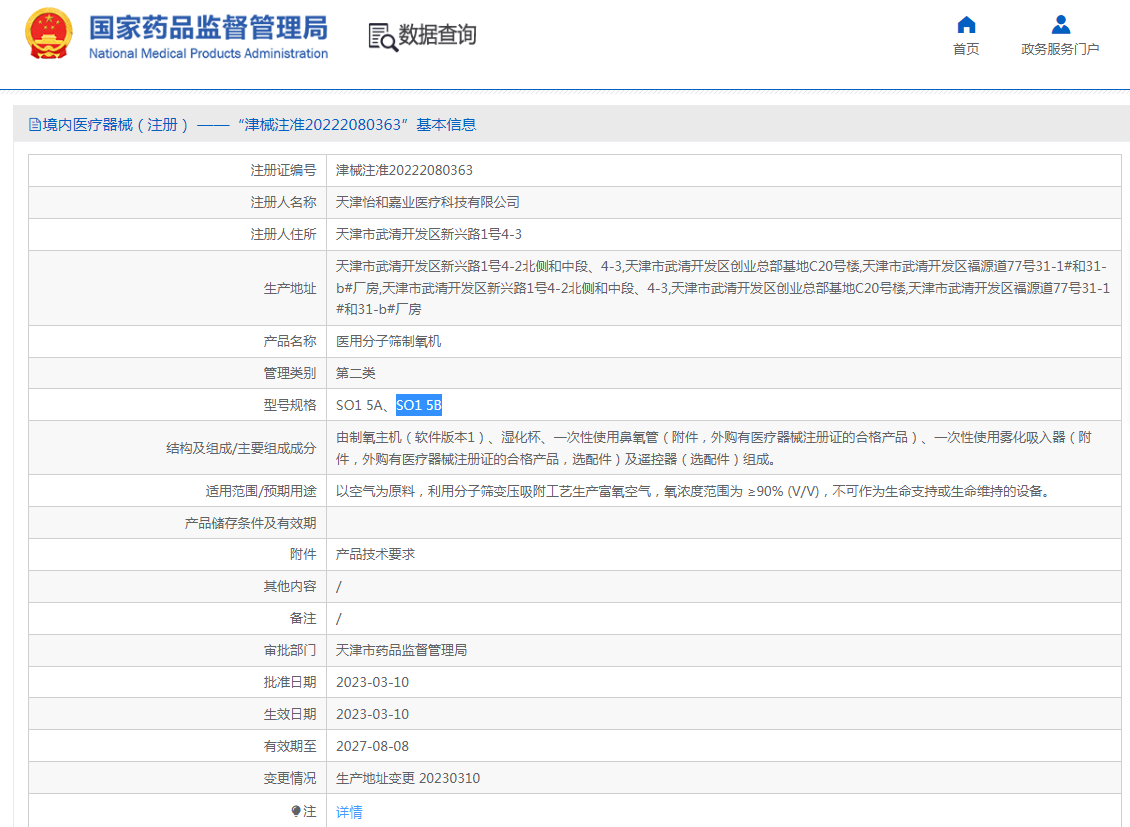Click the 型号规格 row label
Screen dimensions: 1130x827
pyautogui.click(x=290, y=406)
